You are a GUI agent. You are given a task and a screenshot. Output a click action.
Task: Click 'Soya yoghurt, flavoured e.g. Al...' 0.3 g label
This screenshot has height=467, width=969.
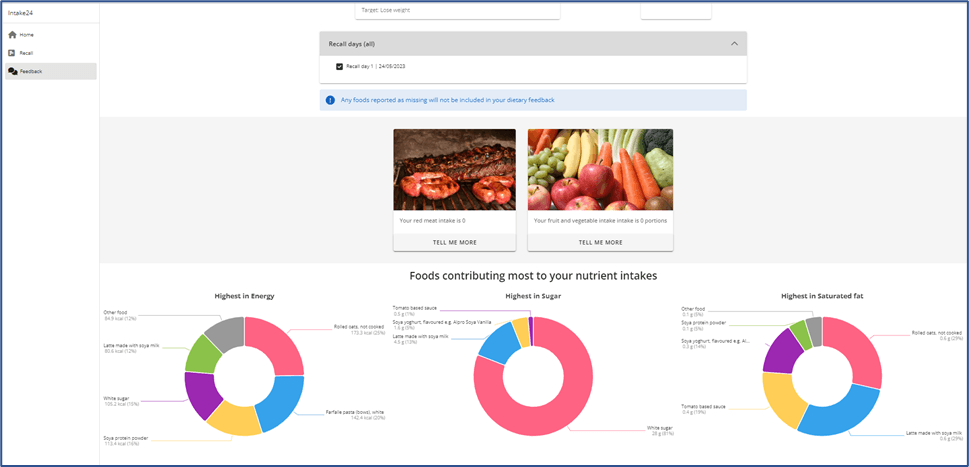716,343
